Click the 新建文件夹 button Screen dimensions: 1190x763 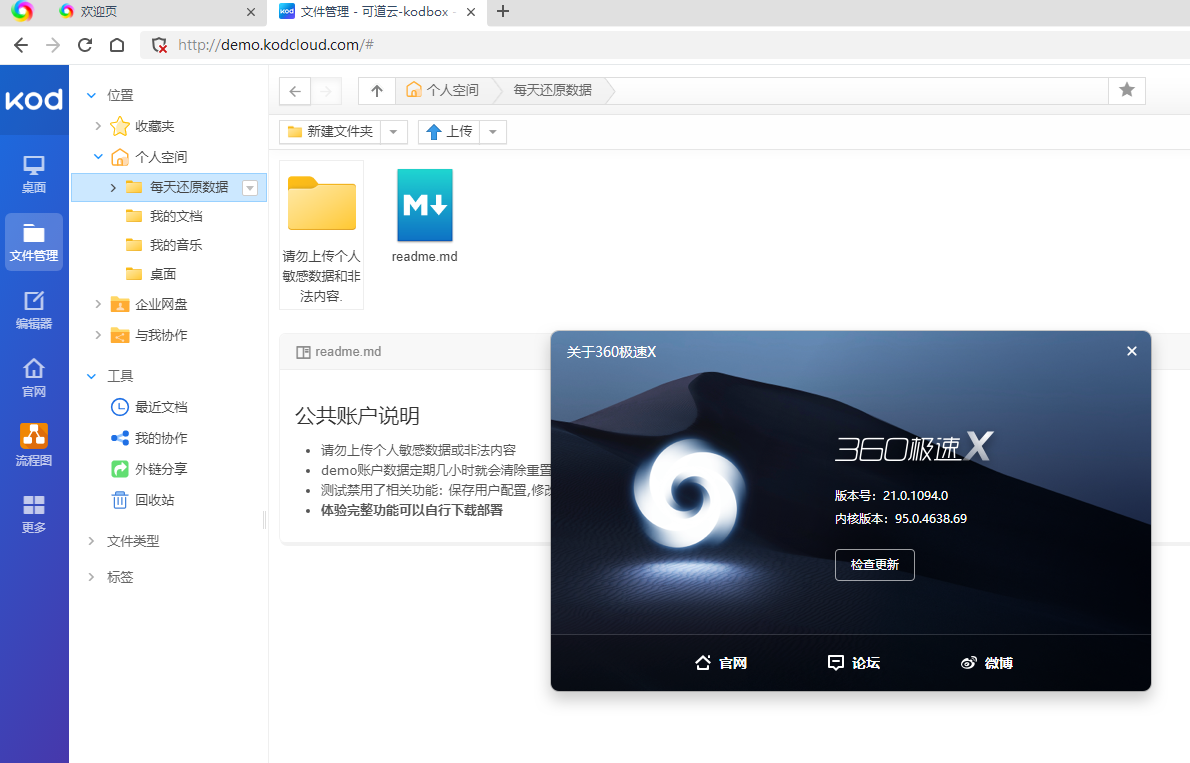(x=331, y=132)
